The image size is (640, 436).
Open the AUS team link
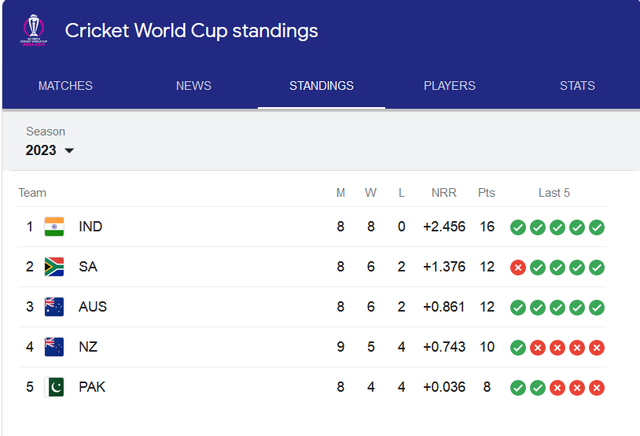[x=93, y=307]
